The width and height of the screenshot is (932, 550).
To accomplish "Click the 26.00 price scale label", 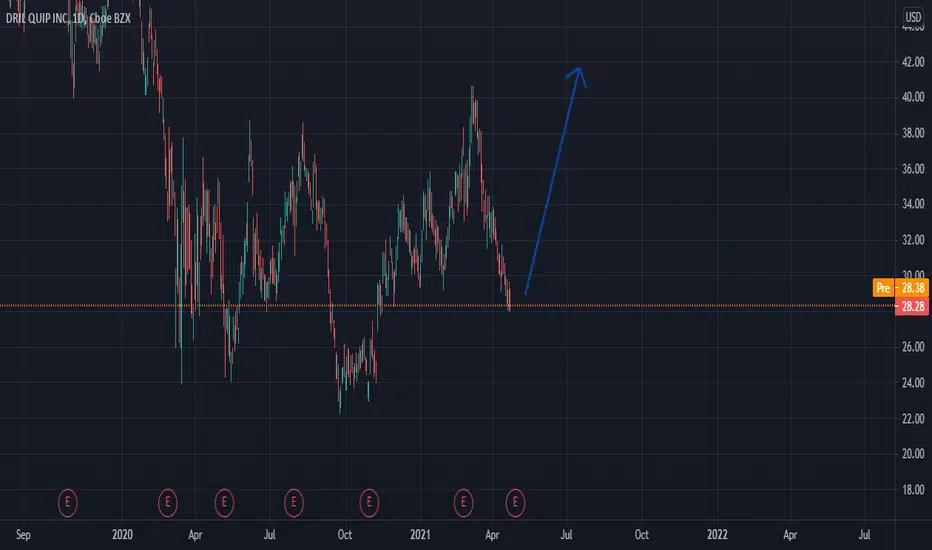I will tap(913, 347).
